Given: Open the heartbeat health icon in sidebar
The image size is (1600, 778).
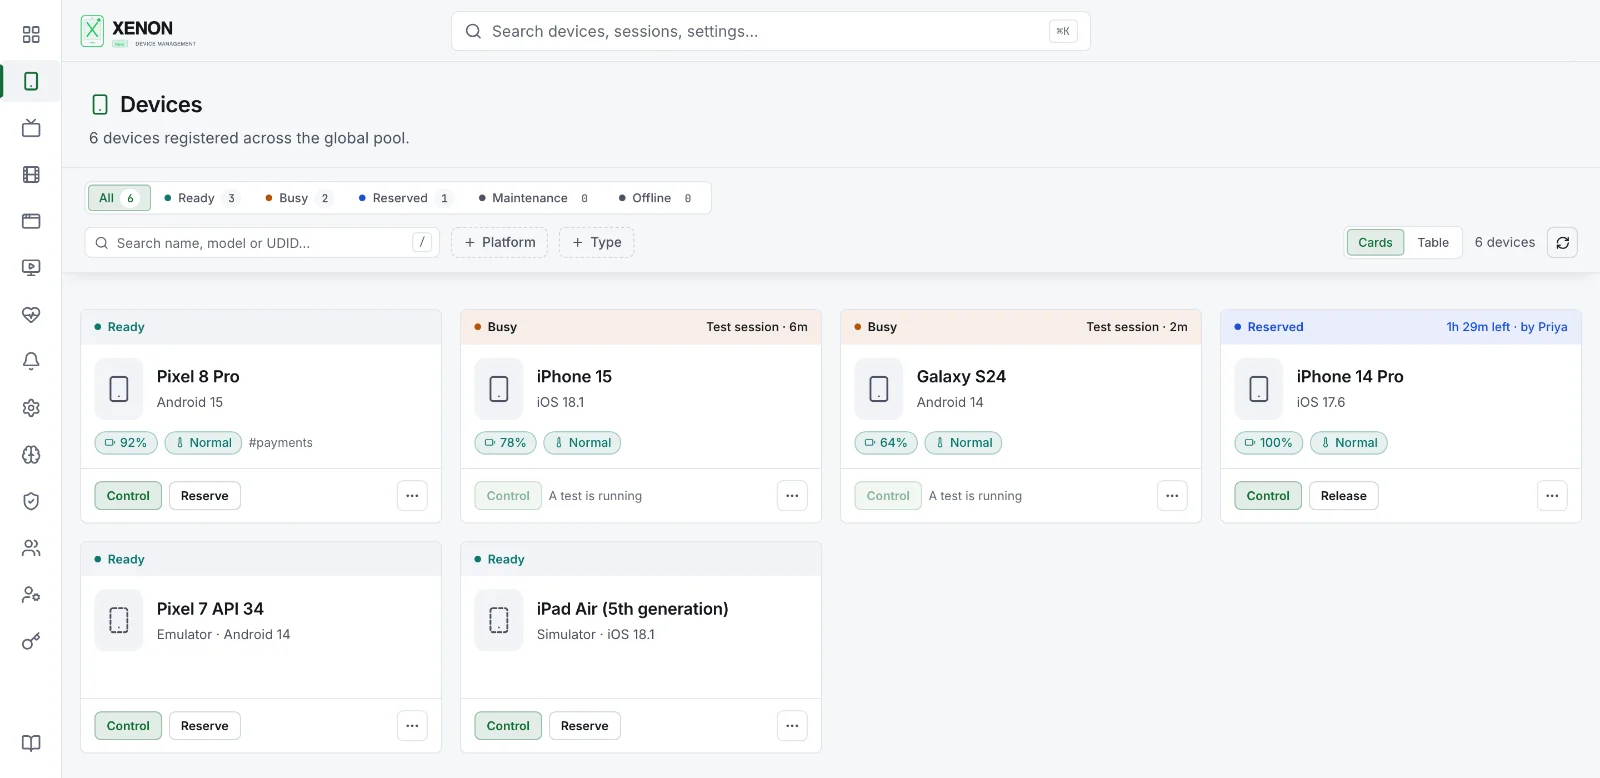Looking at the screenshot, I should [31, 315].
